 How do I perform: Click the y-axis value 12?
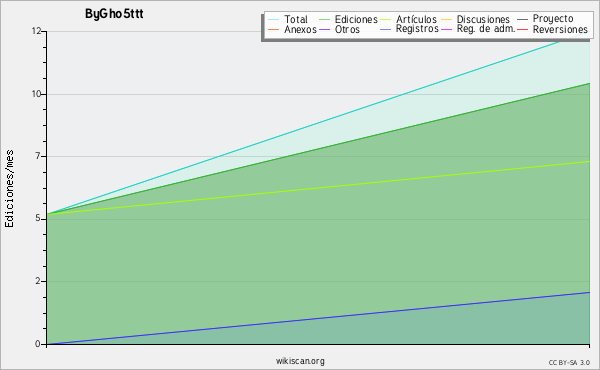[x=37, y=31]
